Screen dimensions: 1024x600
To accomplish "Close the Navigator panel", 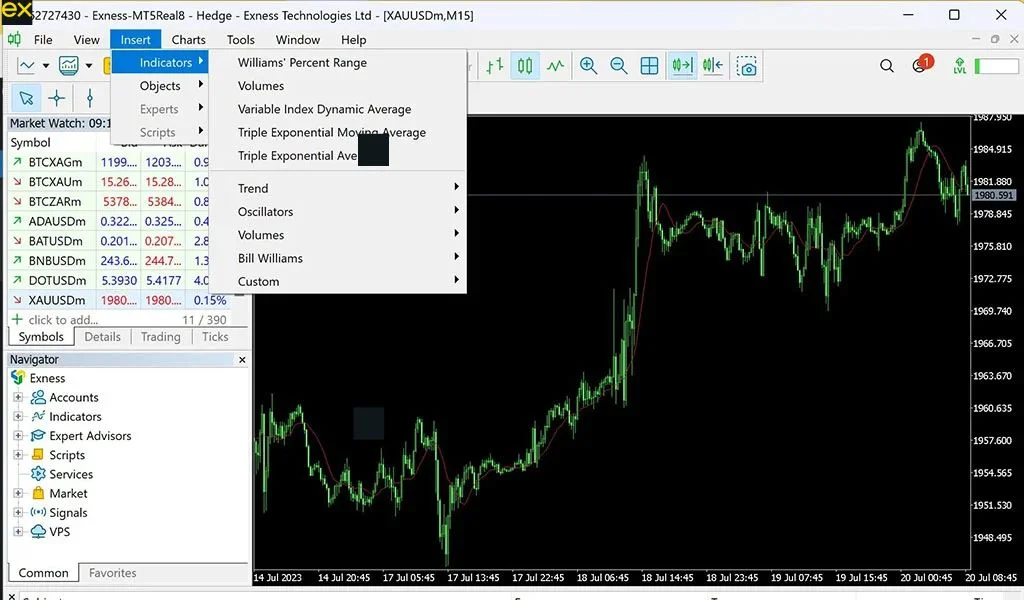I will [x=242, y=359].
